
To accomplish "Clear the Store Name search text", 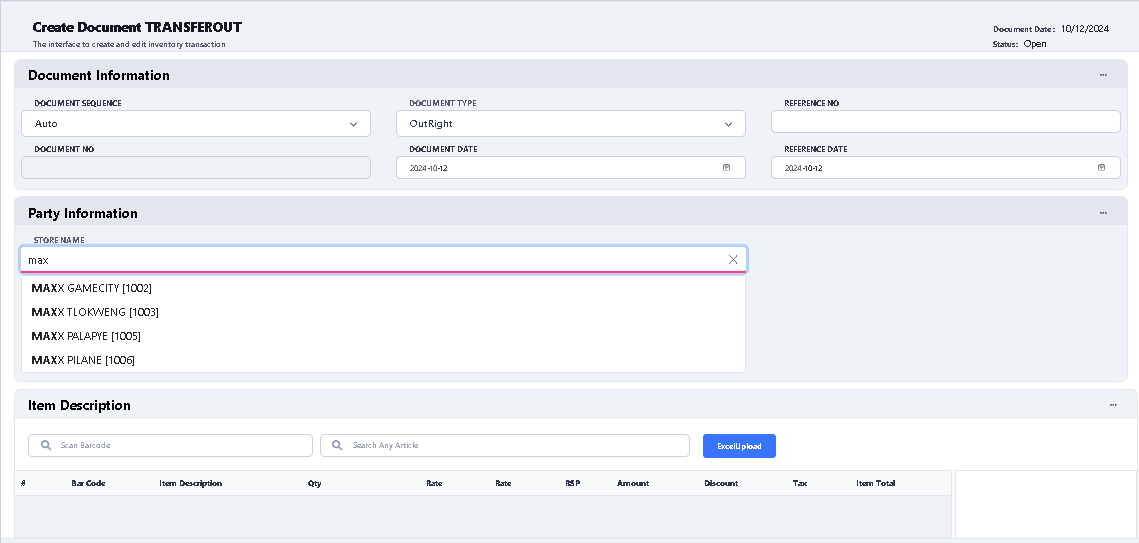I will (x=733, y=260).
